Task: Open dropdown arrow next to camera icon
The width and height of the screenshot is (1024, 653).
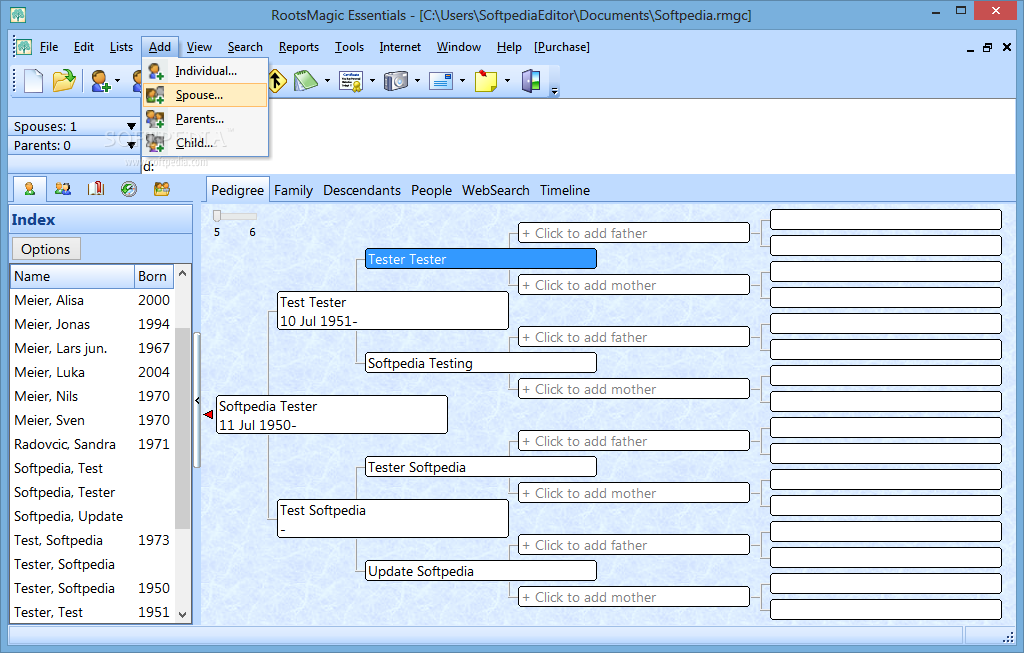Action: [x=417, y=81]
